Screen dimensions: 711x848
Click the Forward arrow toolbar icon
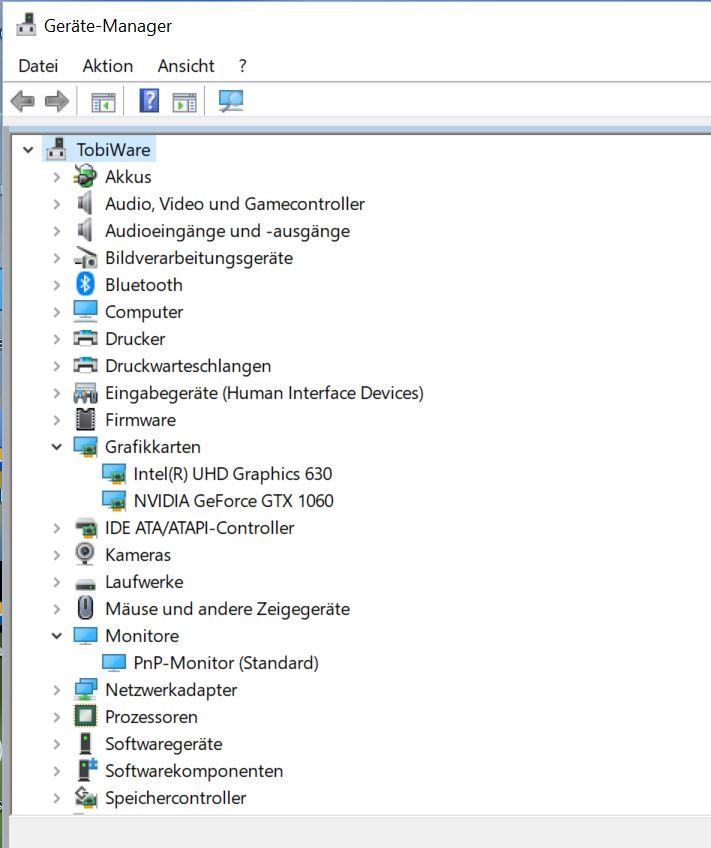pos(57,101)
